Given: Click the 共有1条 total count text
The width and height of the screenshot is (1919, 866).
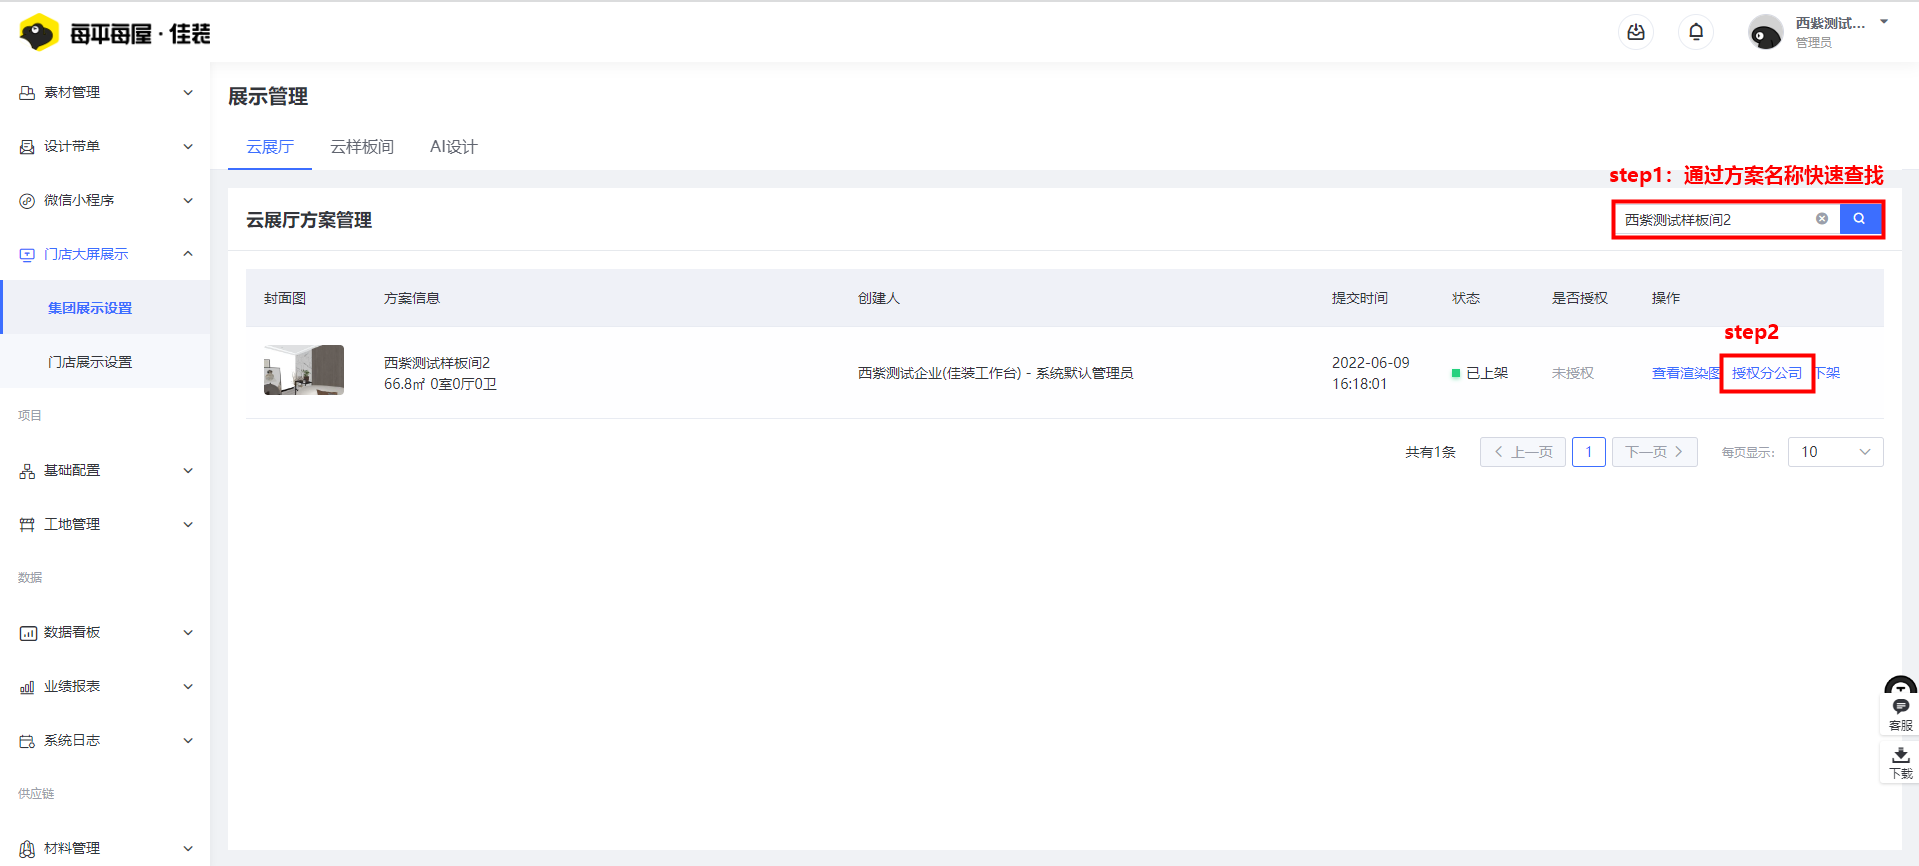Looking at the screenshot, I should 1430,452.
